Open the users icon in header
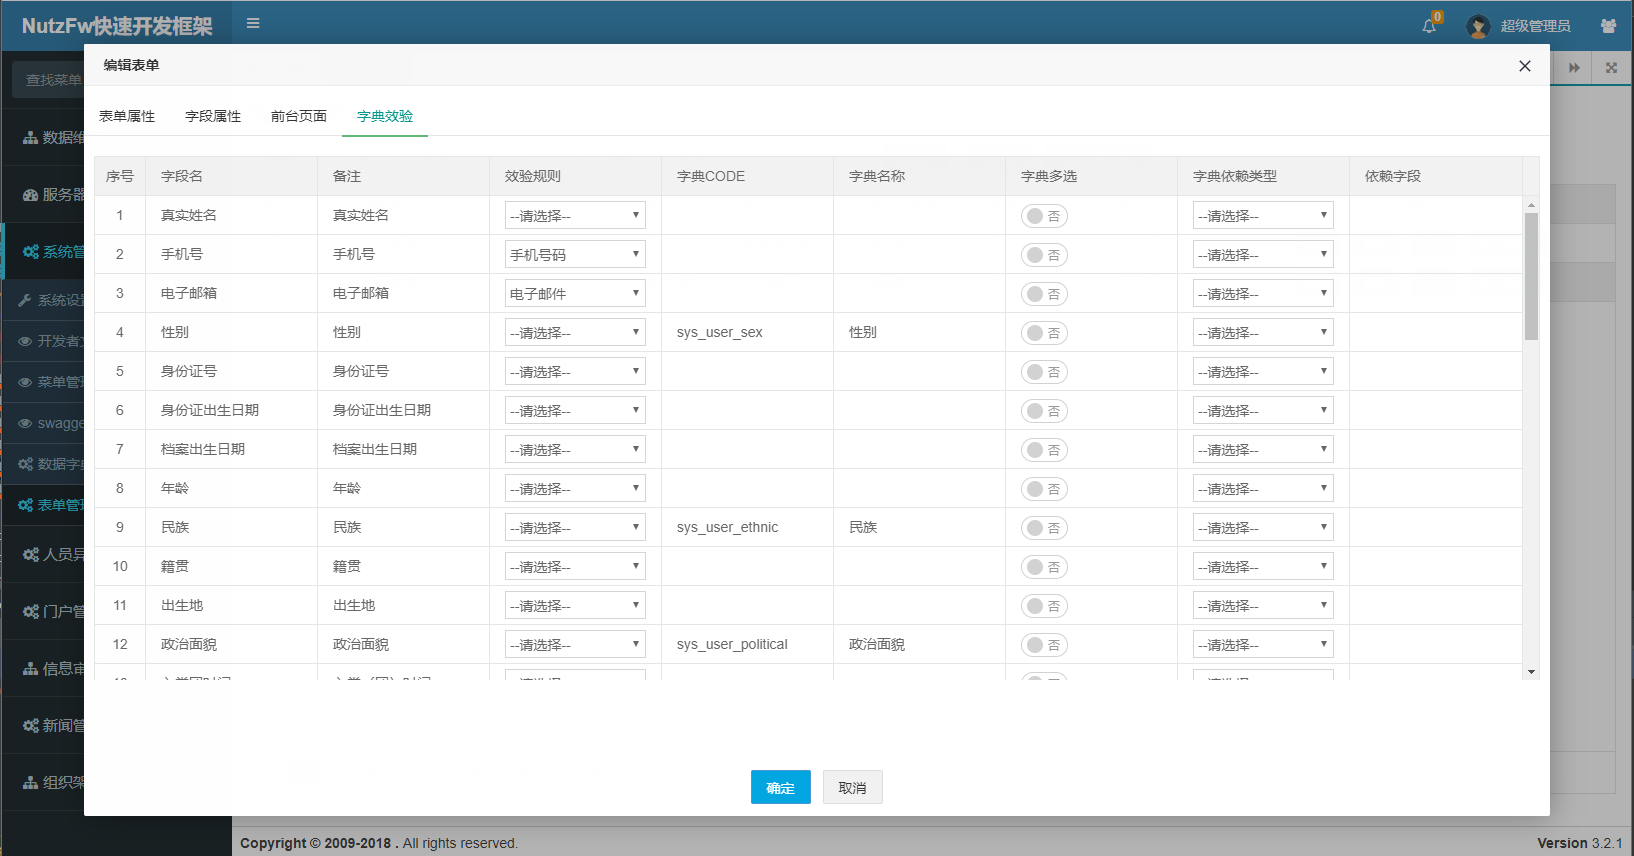This screenshot has height=856, width=1634. coord(1608,26)
